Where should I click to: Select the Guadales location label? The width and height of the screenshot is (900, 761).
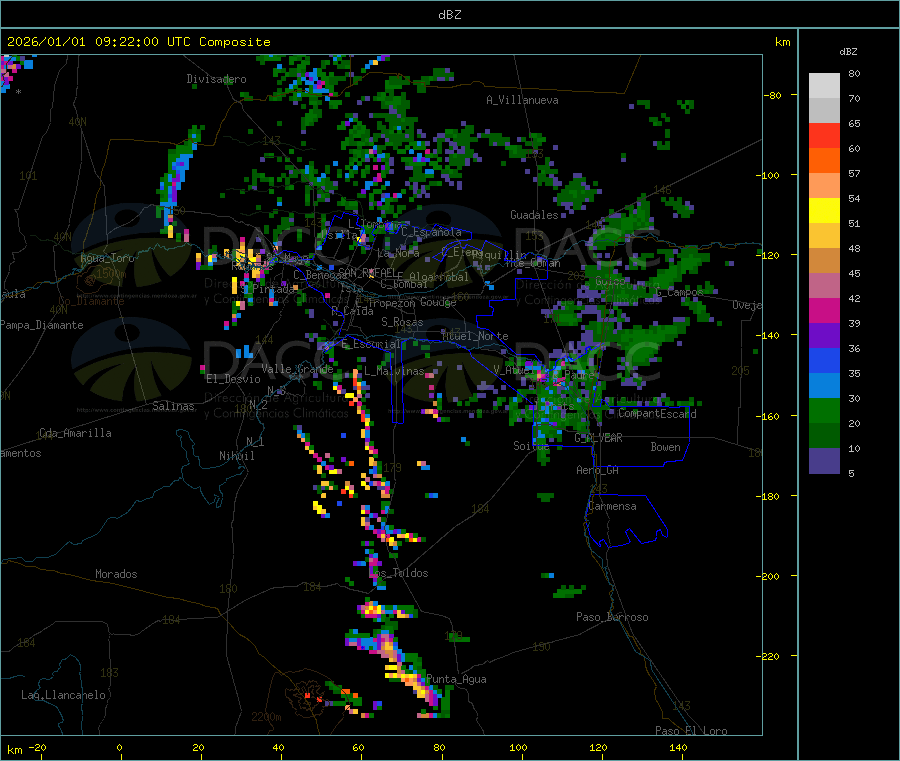534,215
